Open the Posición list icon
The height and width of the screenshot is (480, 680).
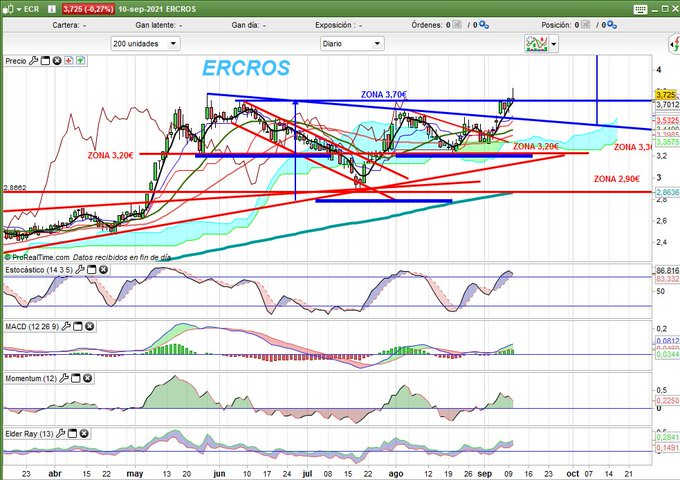tap(585, 25)
